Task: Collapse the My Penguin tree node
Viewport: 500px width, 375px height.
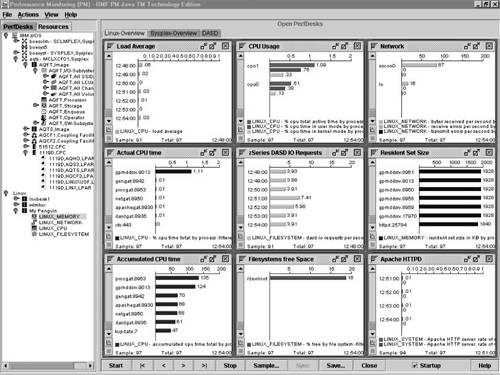Action: coord(16,211)
